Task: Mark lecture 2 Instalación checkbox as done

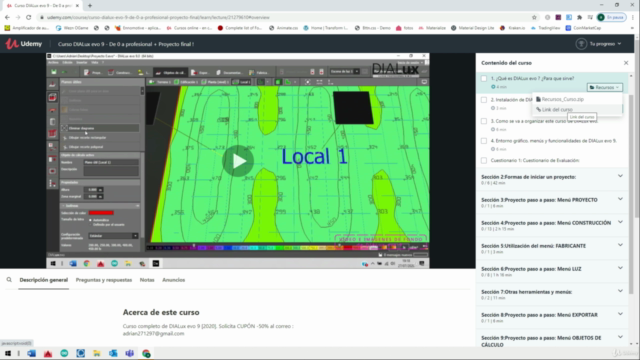Action: (x=484, y=100)
